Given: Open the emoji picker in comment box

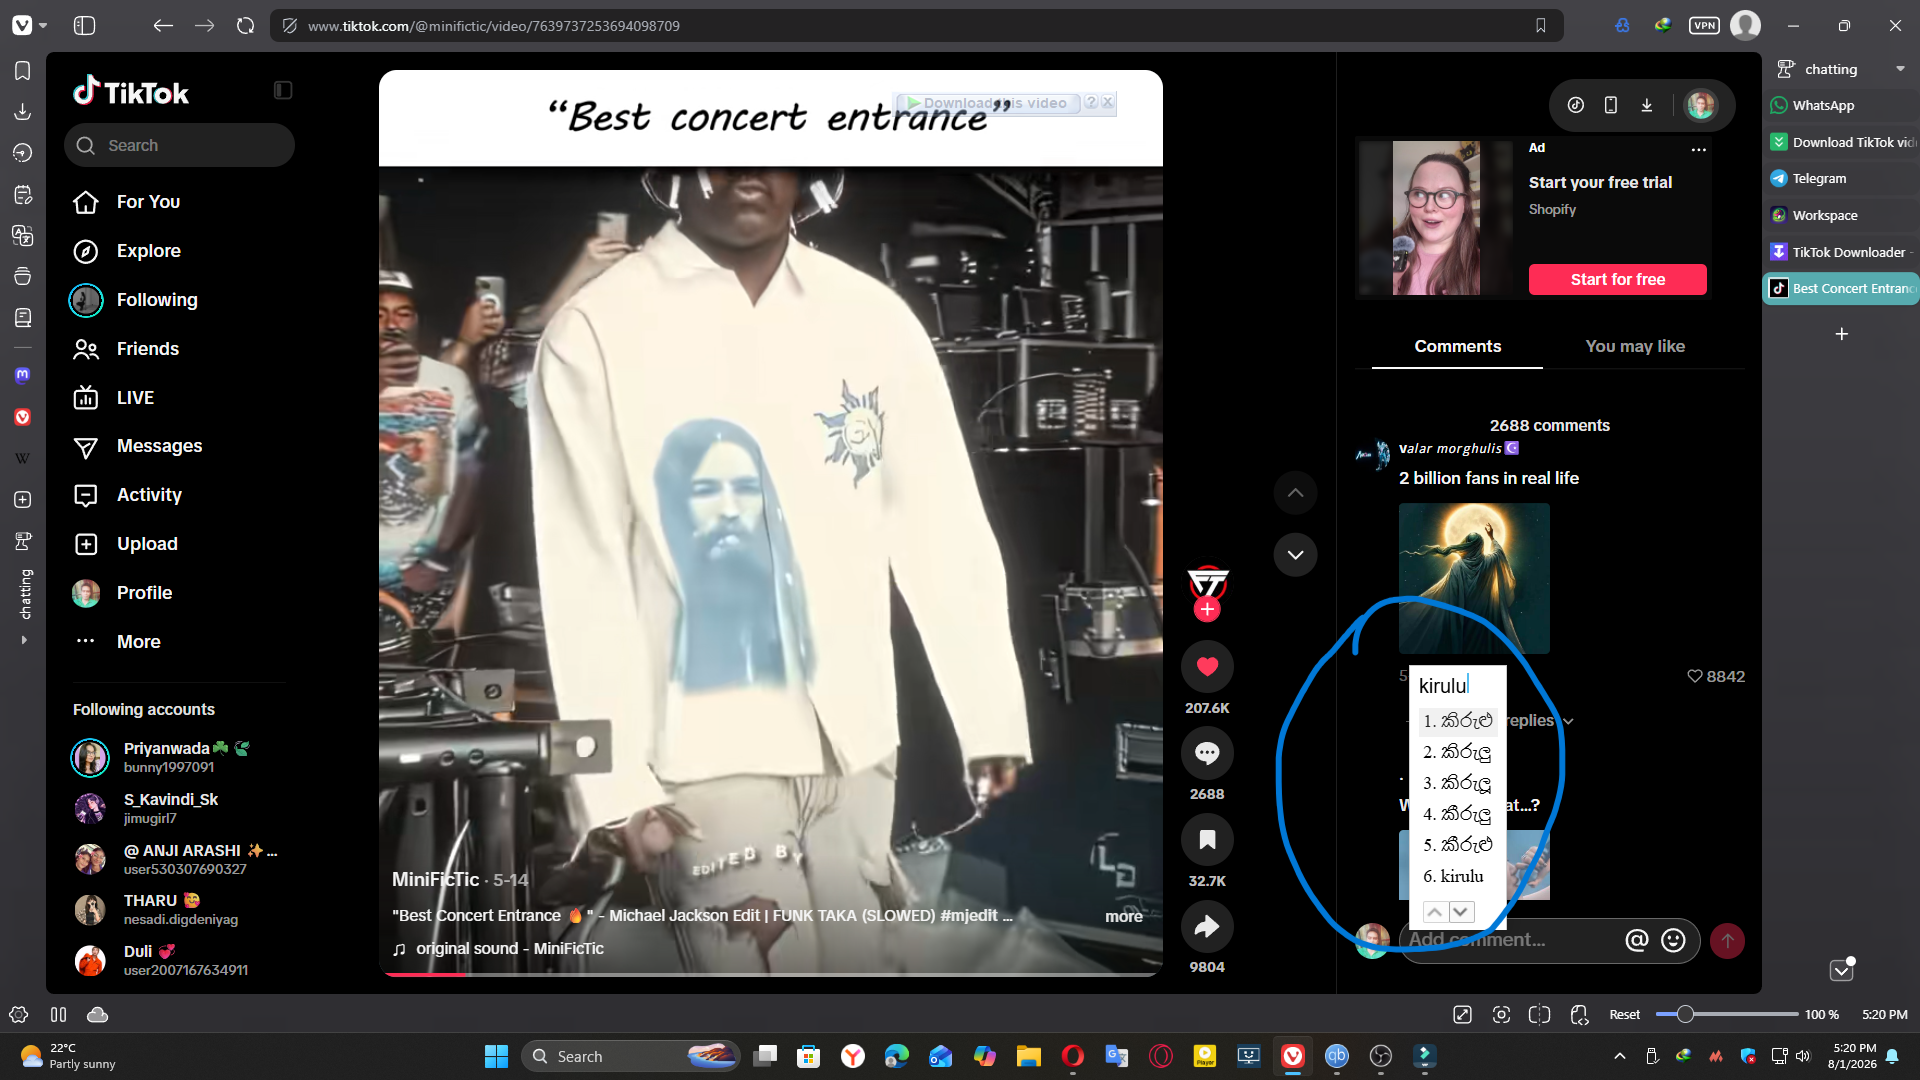Looking at the screenshot, I should (x=1673, y=940).
